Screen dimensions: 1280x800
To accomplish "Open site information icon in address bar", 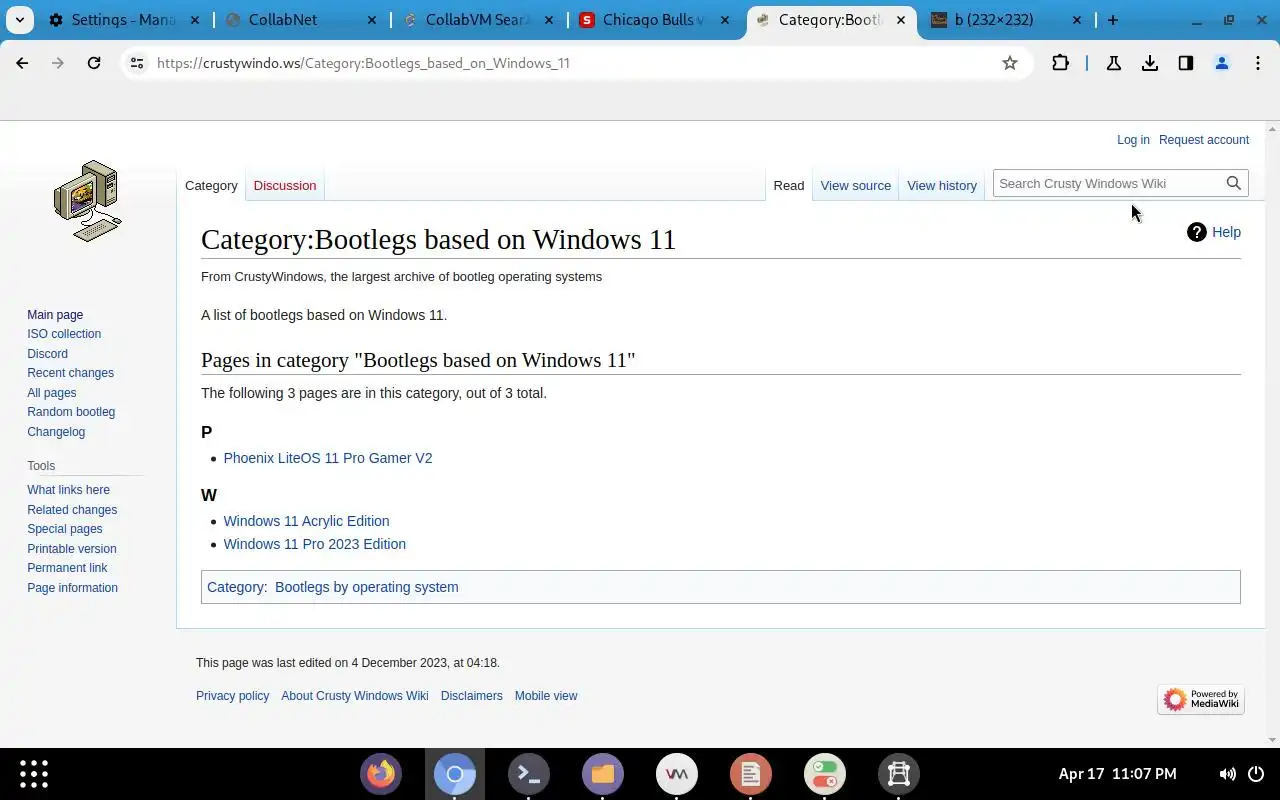I will point(137,63).
